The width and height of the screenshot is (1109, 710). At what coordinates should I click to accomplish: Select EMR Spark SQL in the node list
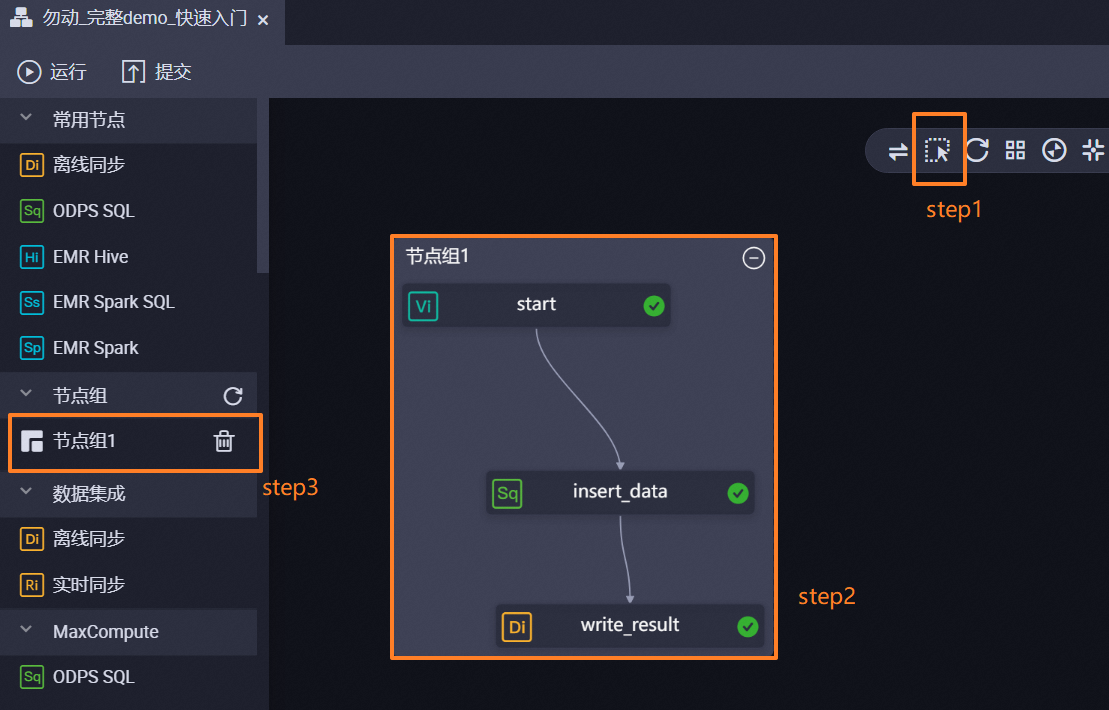pos(113,302)
